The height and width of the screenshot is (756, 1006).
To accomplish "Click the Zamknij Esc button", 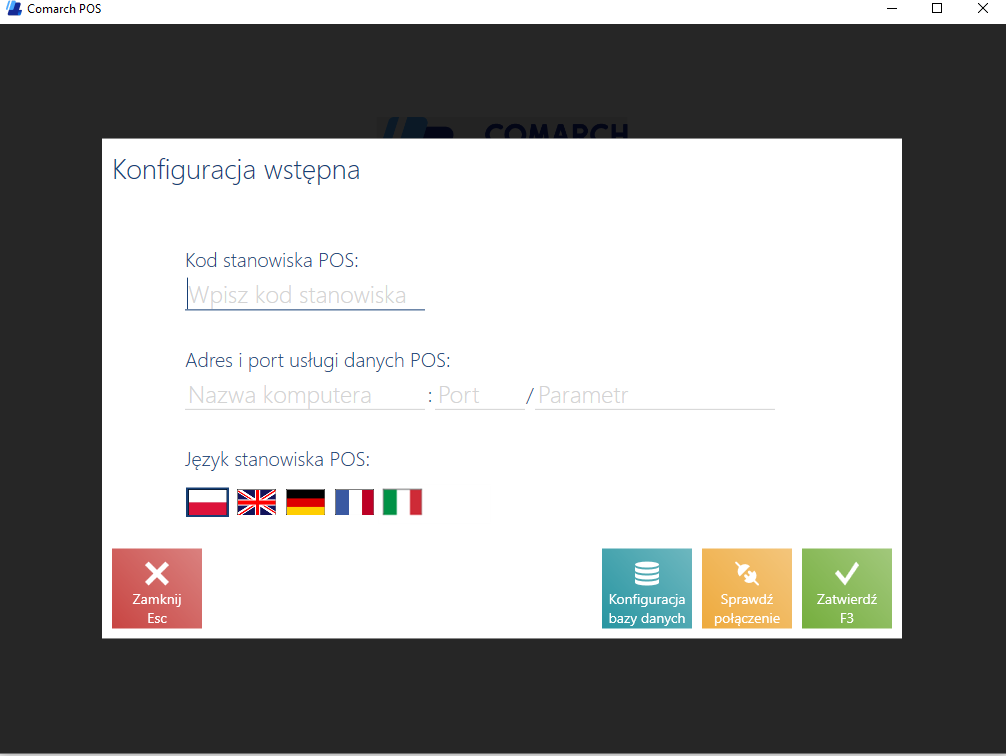I will pos(157,588).
